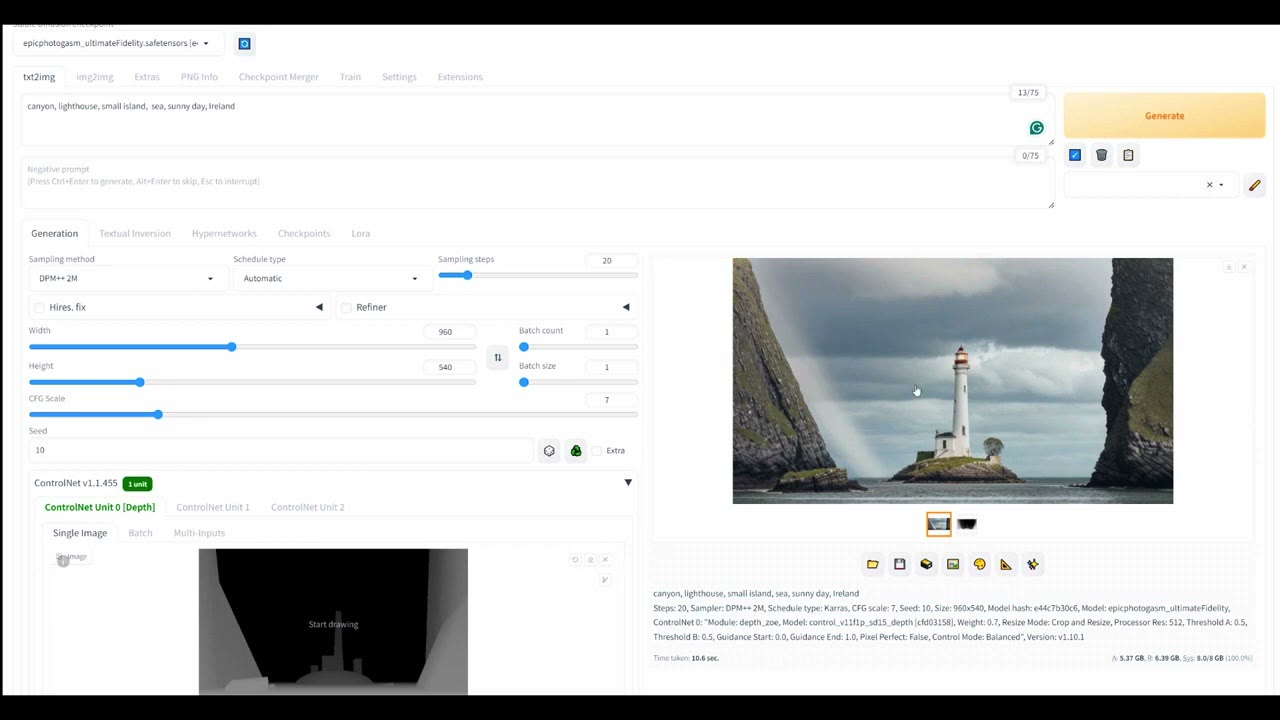The image size is (1280, 720).
Task: Send image to inpaint palette icon
Action: (x=980, y=564)
